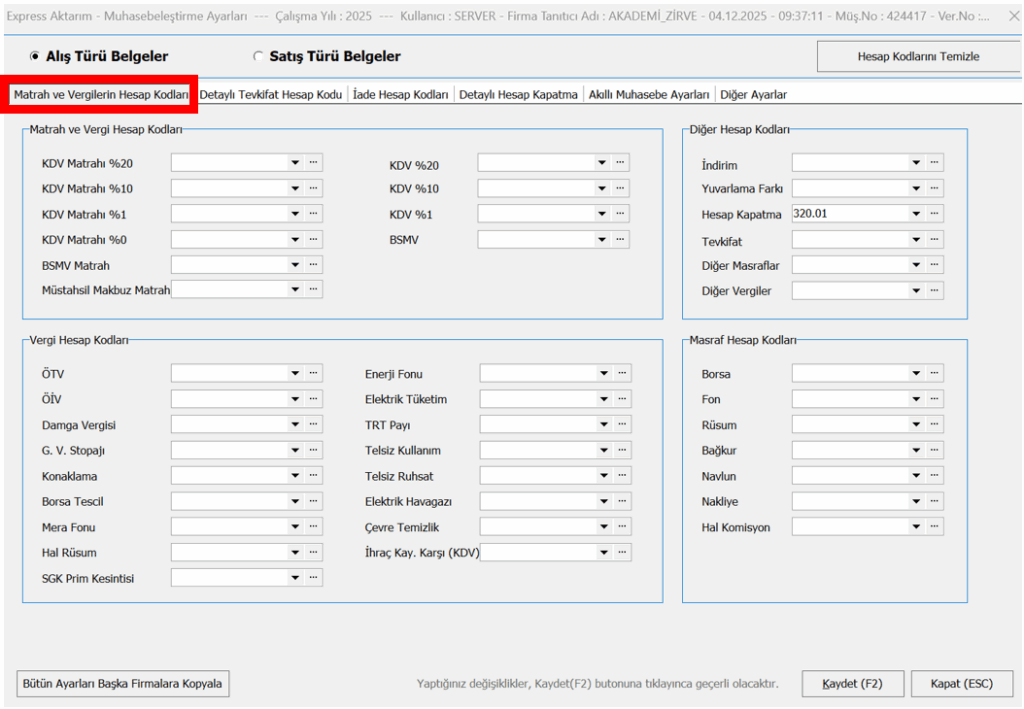Open account browser for TRT Payı
The width and height of the screenshot is (1024, 709).
[622, 424]
